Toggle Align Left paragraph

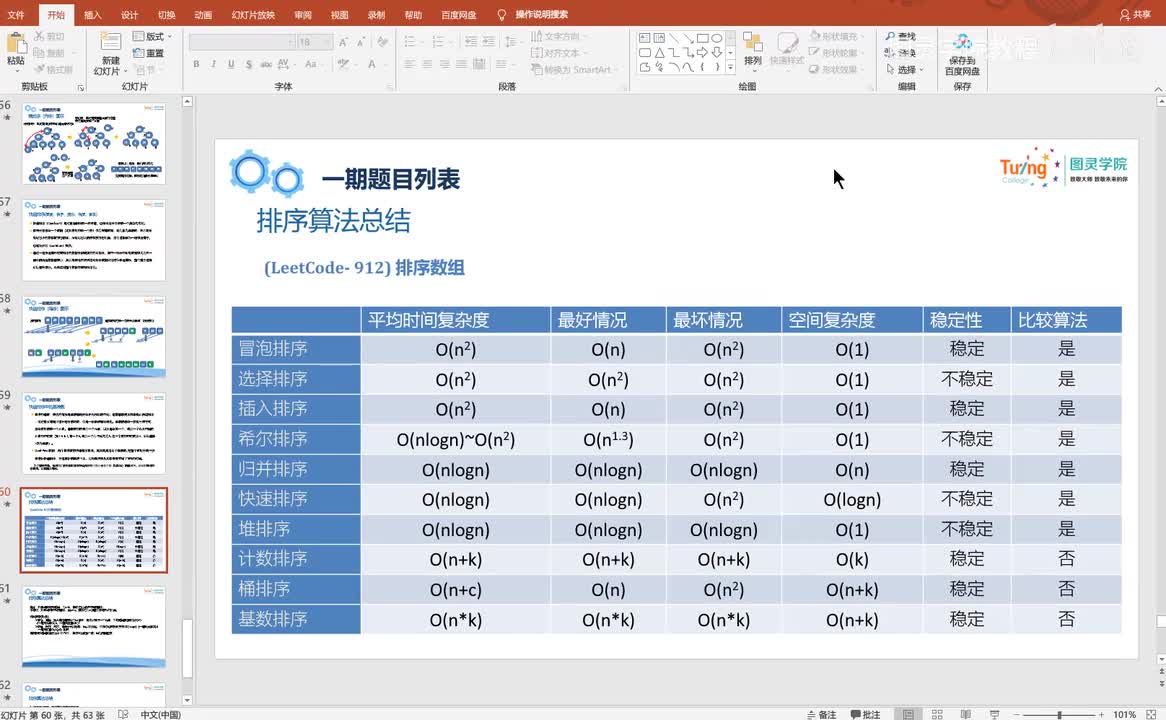(409, 64)
